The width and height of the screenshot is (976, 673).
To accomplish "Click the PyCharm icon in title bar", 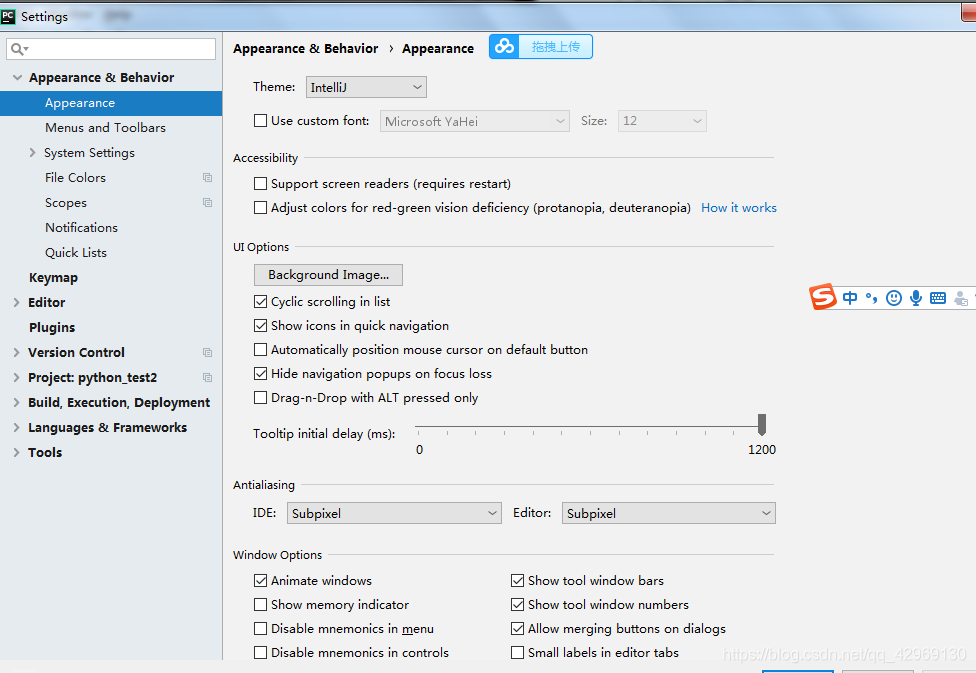I will coord(8,16).
